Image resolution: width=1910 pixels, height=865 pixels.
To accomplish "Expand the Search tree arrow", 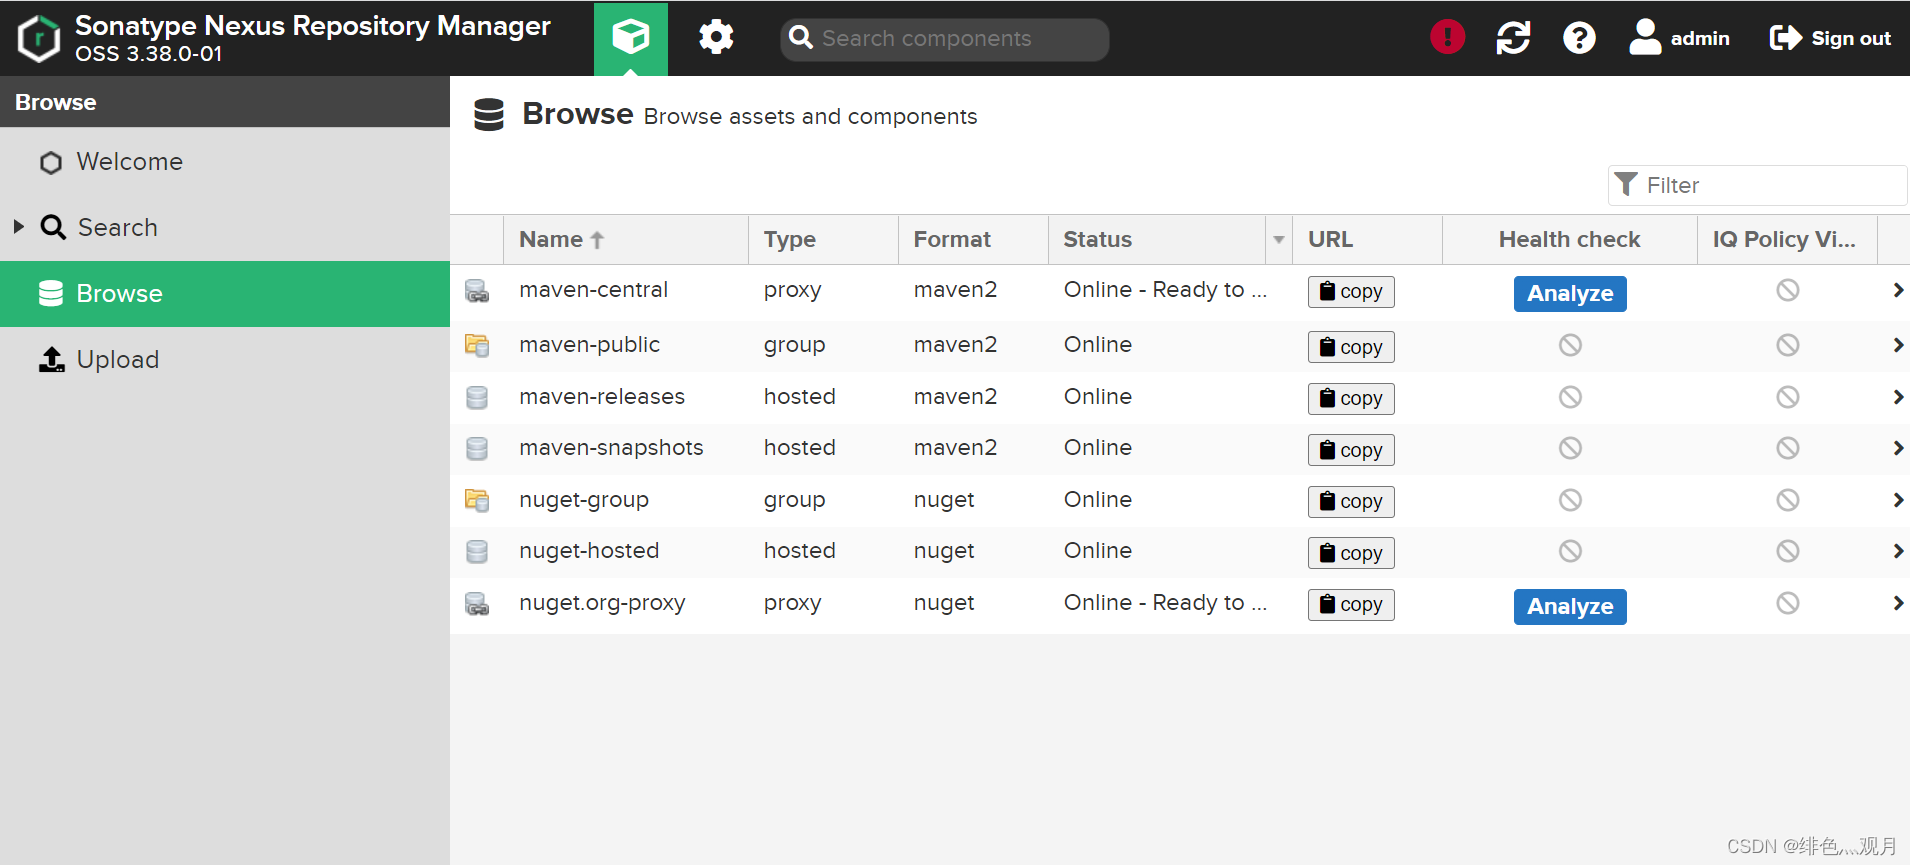I will 19,227.
